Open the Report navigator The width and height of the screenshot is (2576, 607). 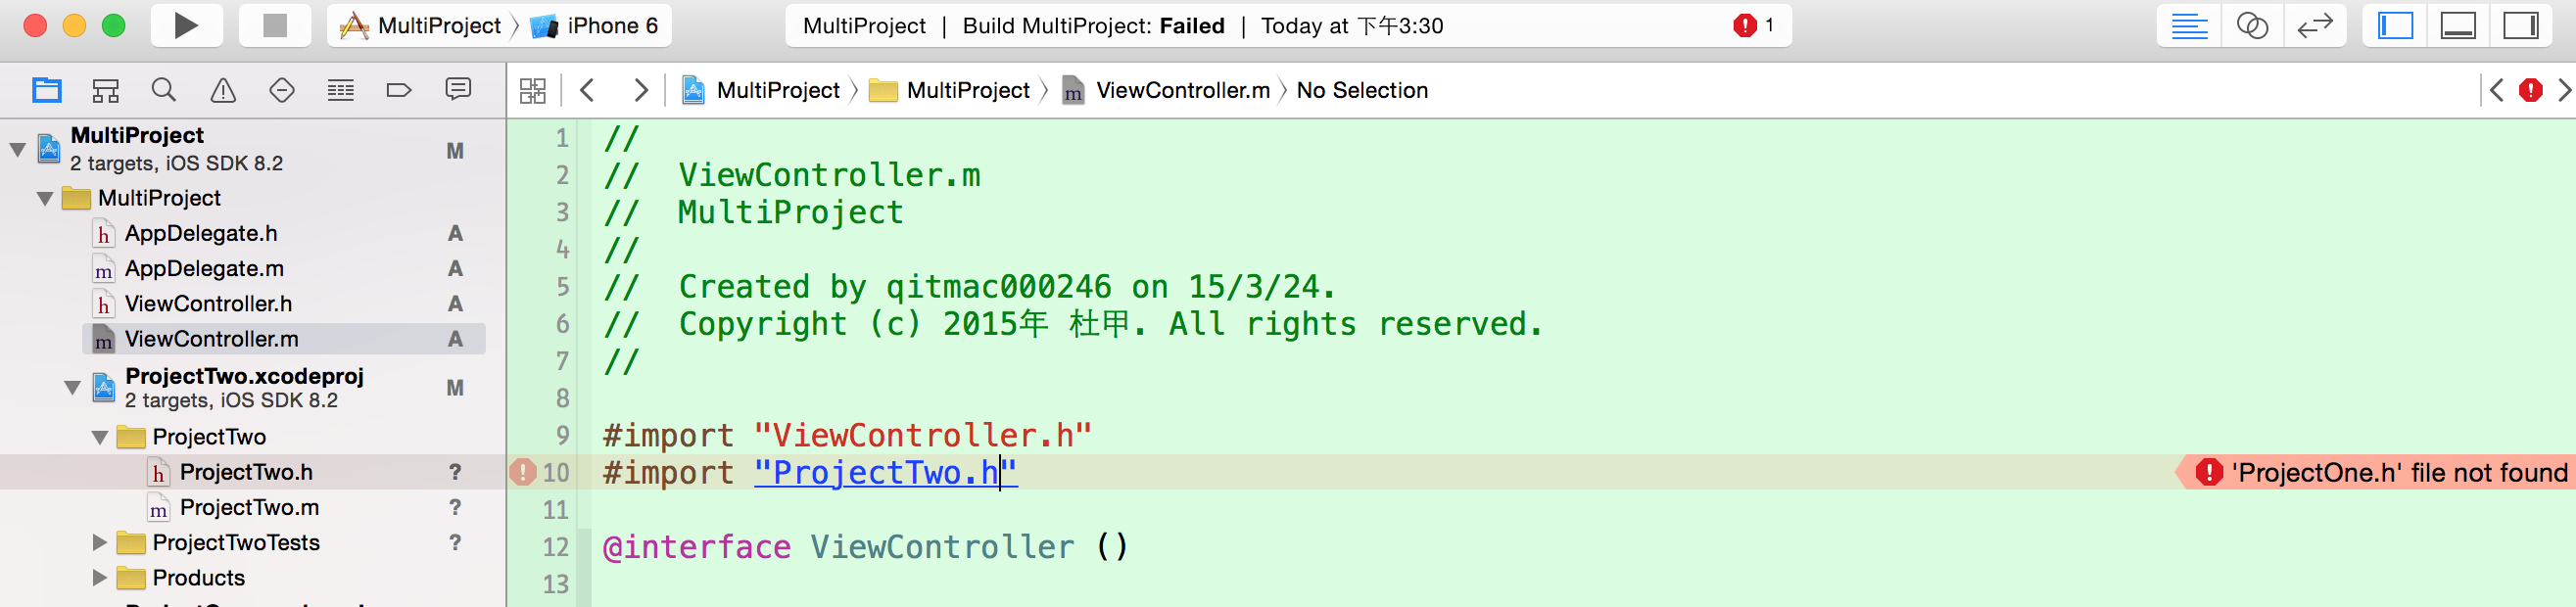pos(458,90)
